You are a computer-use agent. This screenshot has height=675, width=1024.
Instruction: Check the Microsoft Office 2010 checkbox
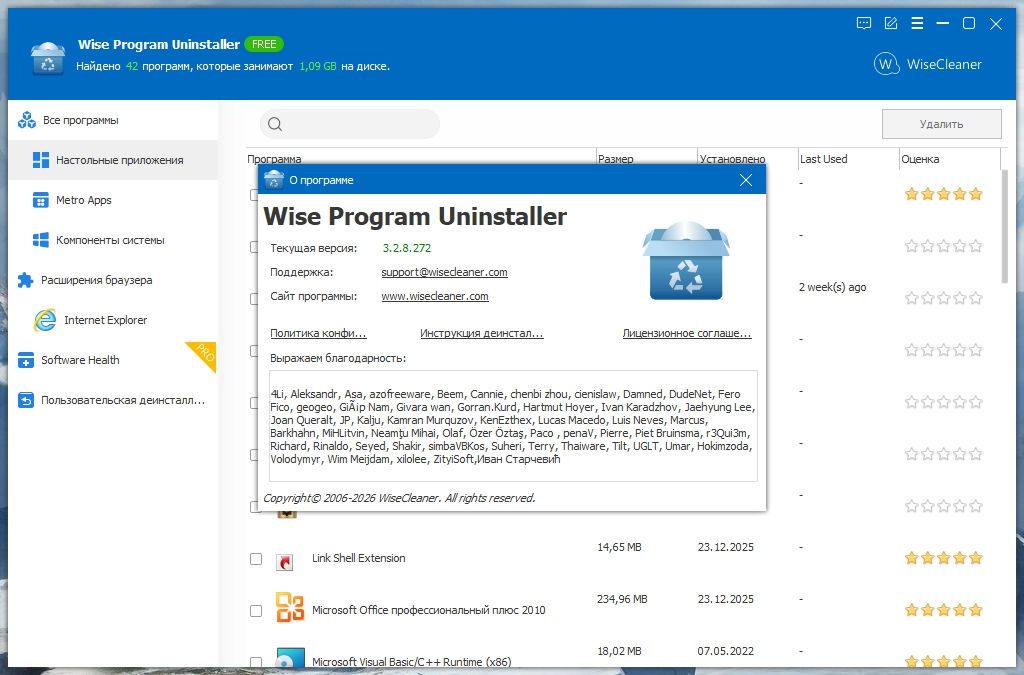[256, 611]
